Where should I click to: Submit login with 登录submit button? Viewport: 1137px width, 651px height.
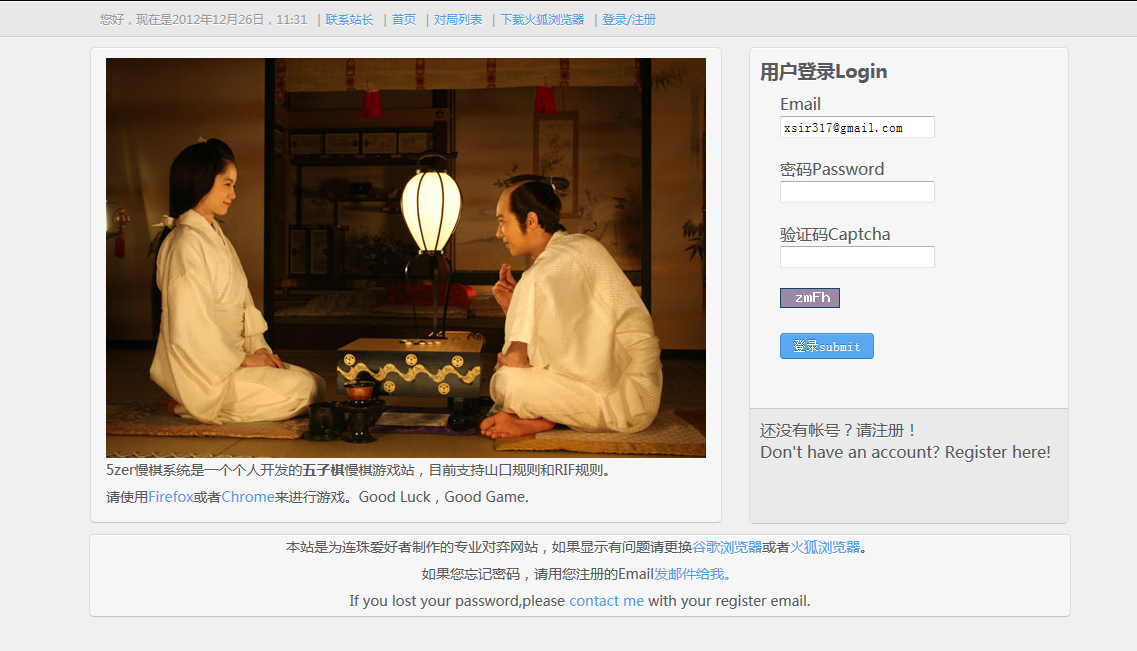pos(827,346)
